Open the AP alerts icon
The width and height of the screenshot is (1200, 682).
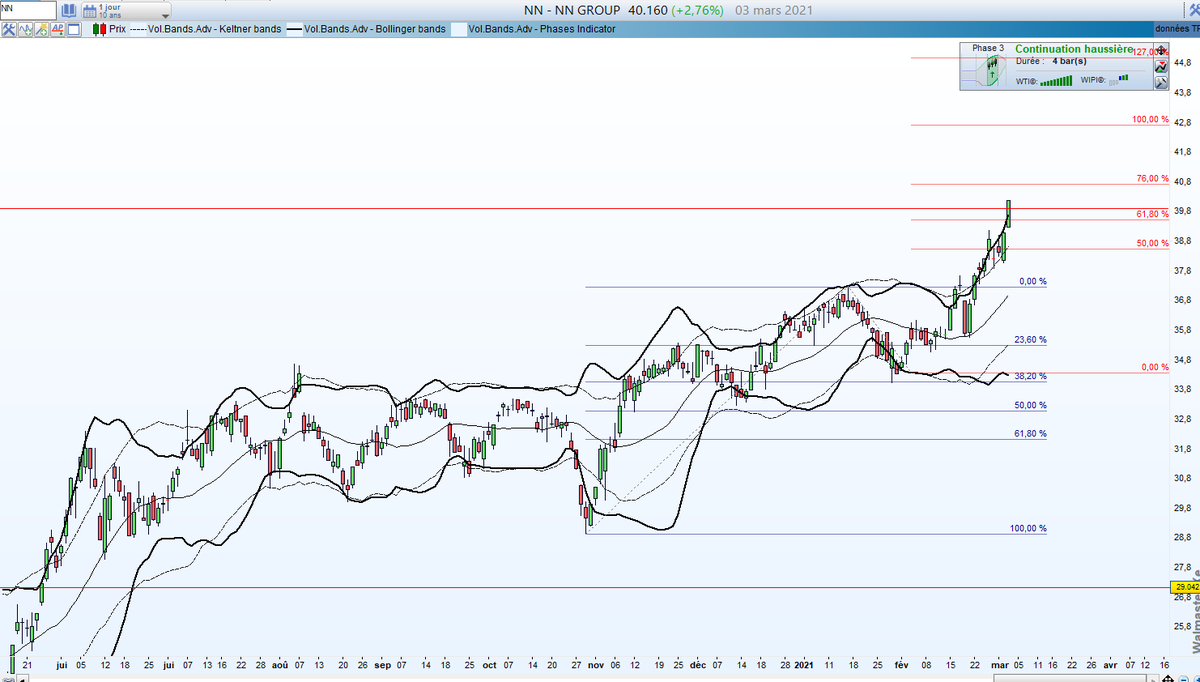(x=58, y=29)
